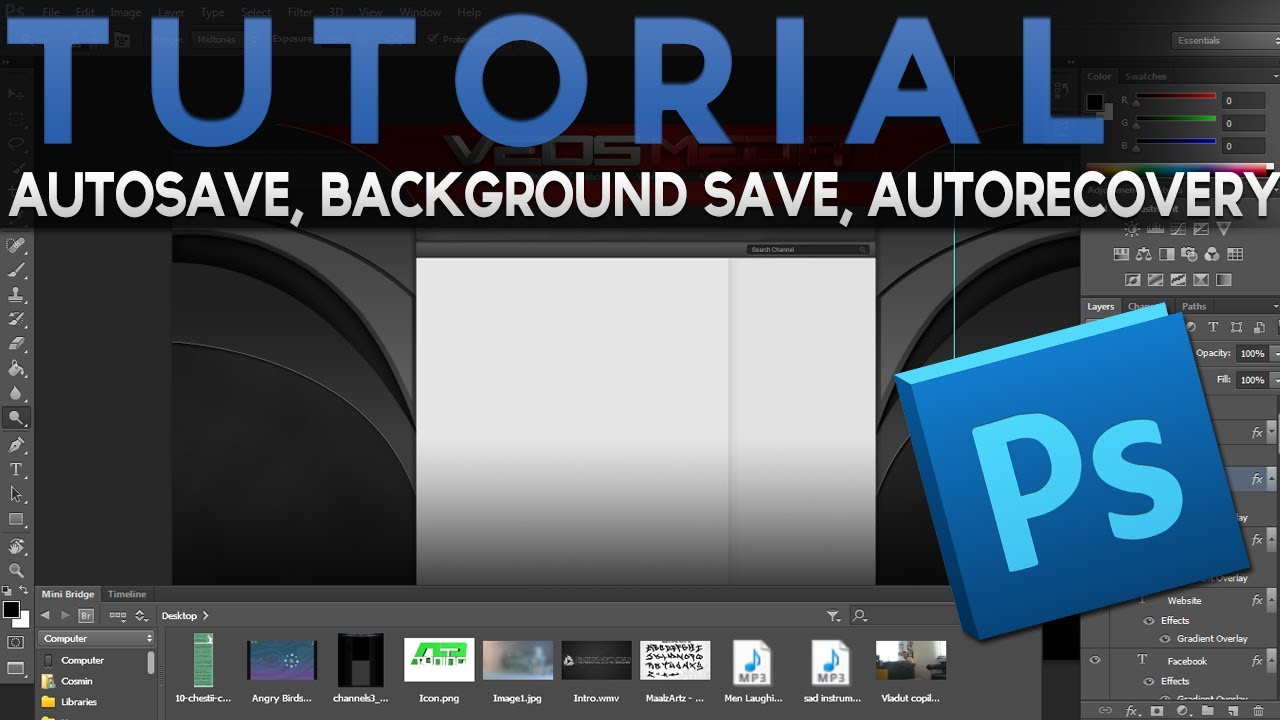Switch to the Mini Bridge tab
The width and height of the screenshot is (1280, 720).
68,594
